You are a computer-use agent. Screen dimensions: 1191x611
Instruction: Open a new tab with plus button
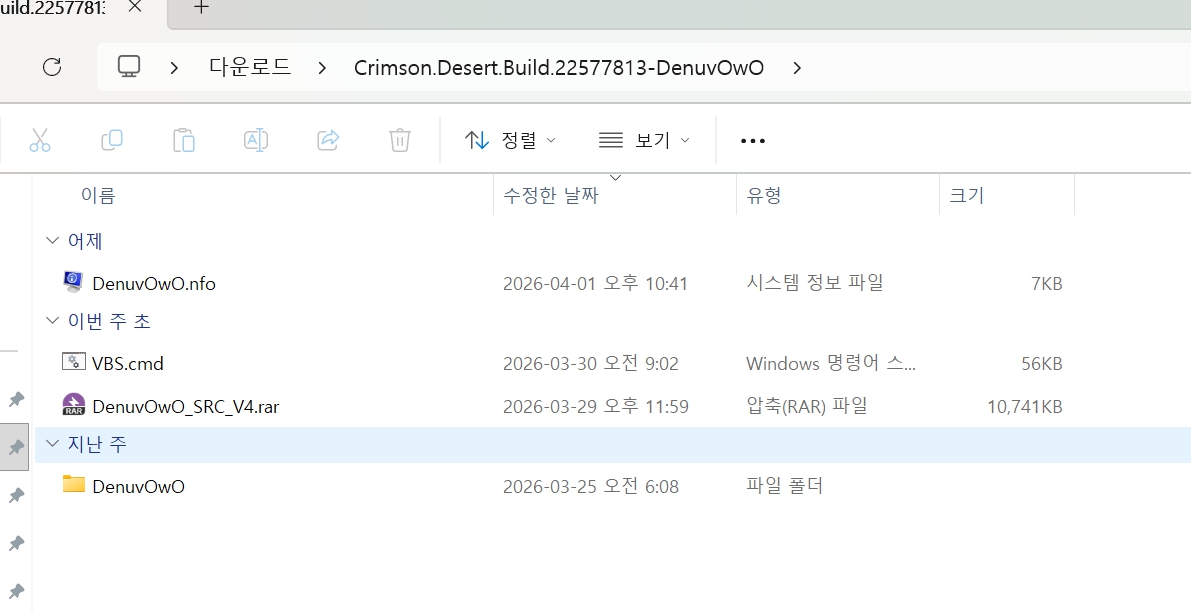click(201, 8)
